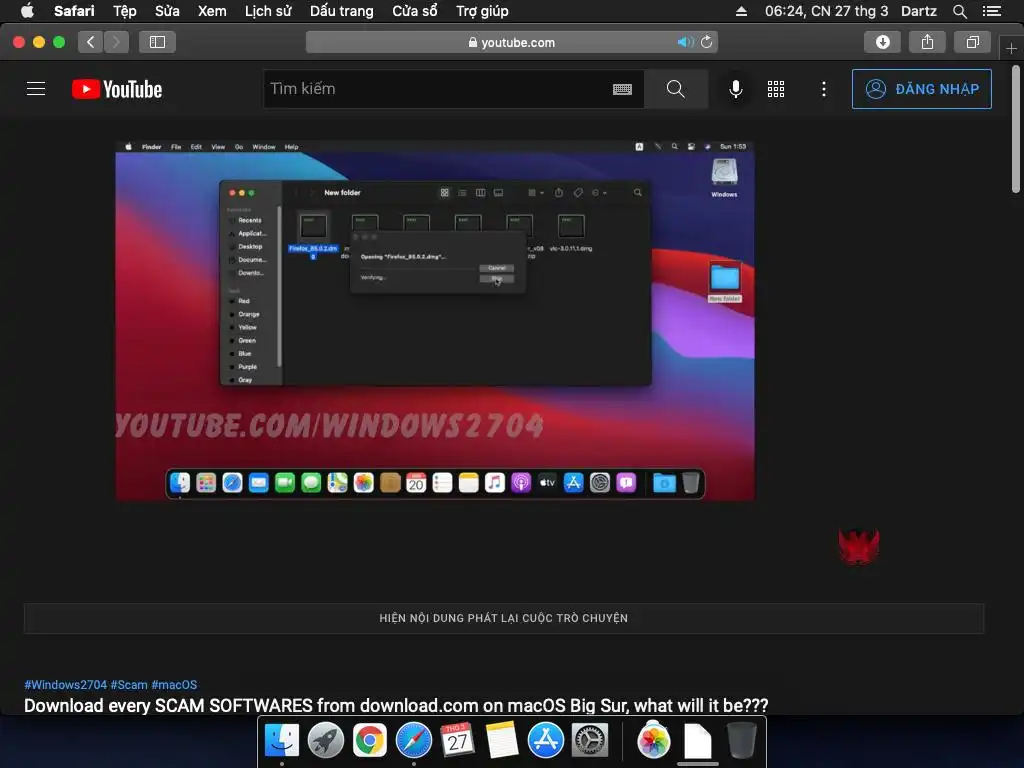This screenshot has width=1024, height=768.
Task: Go back with Safari back arrow
Action: (x=91, y=42)
